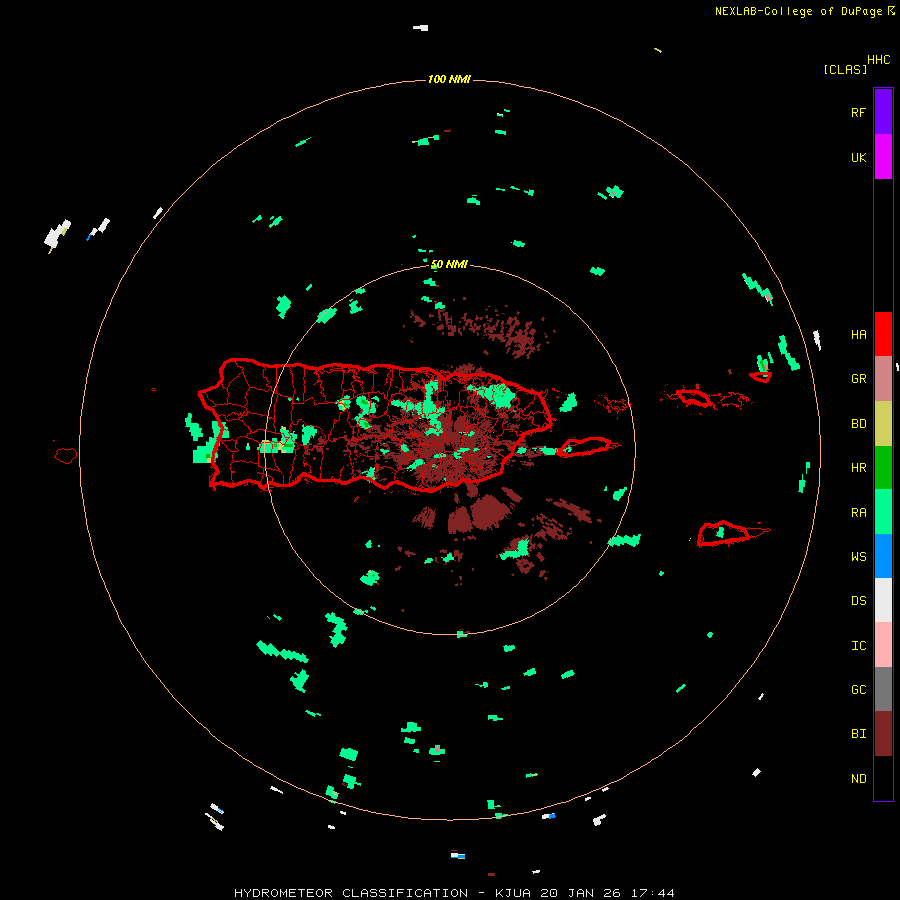Click the WS blue legend swatch
The width and height of the screenshot is (900, 900).
883,556
